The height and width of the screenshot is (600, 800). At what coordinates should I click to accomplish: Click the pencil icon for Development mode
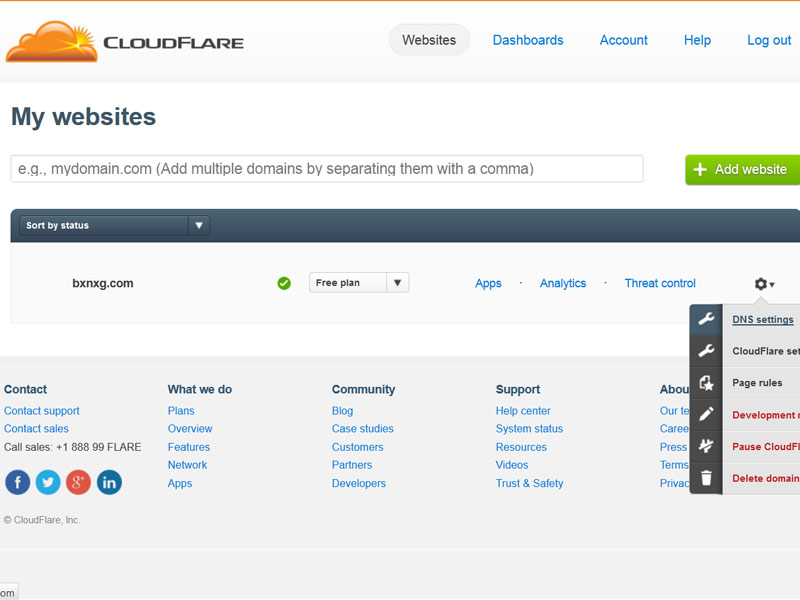coord(706,414)
